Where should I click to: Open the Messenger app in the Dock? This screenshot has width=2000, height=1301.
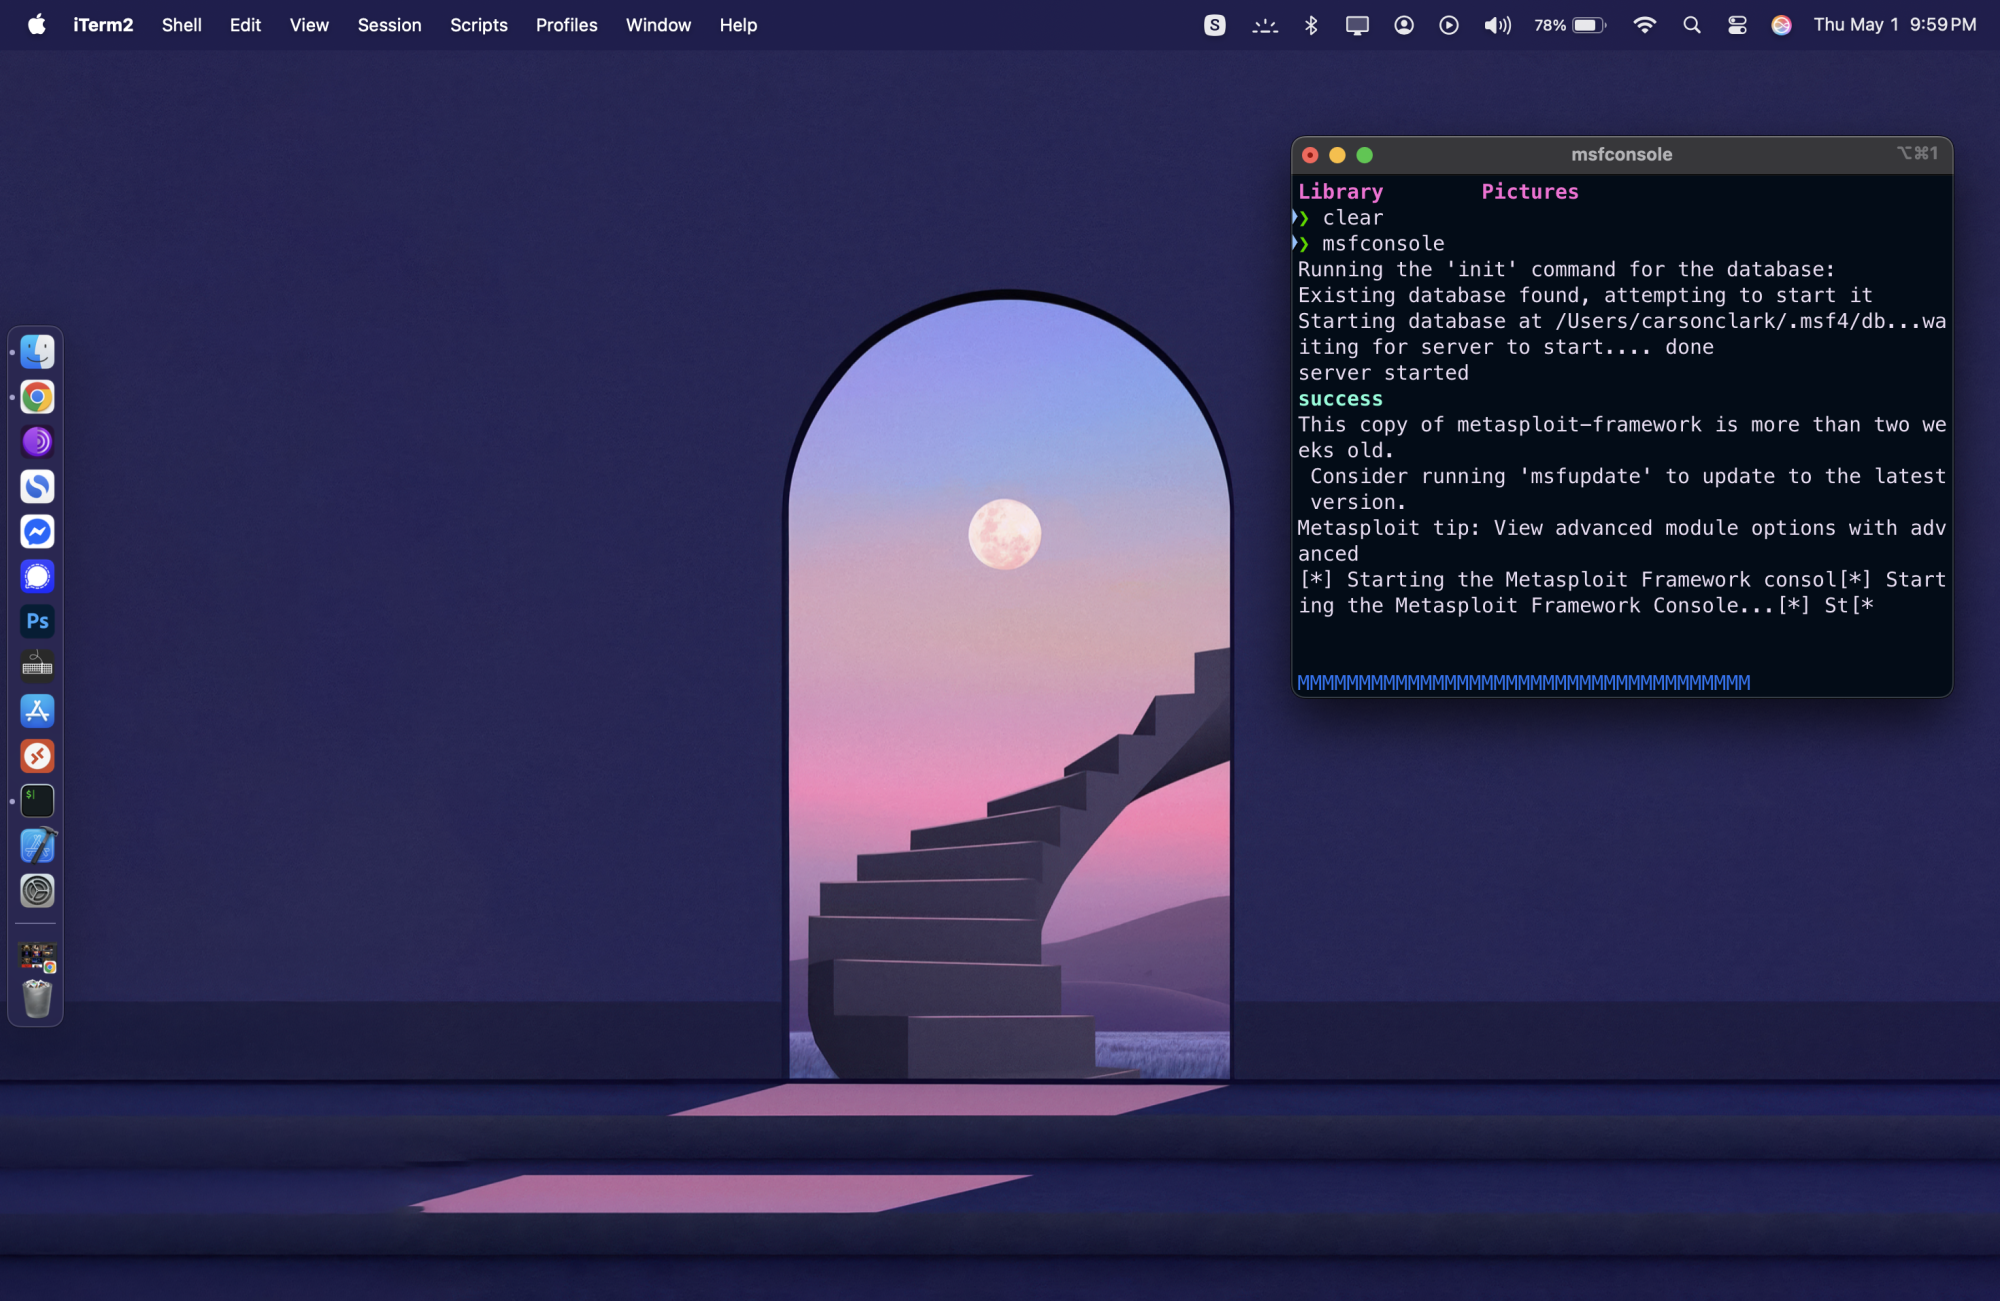[37, 532]
